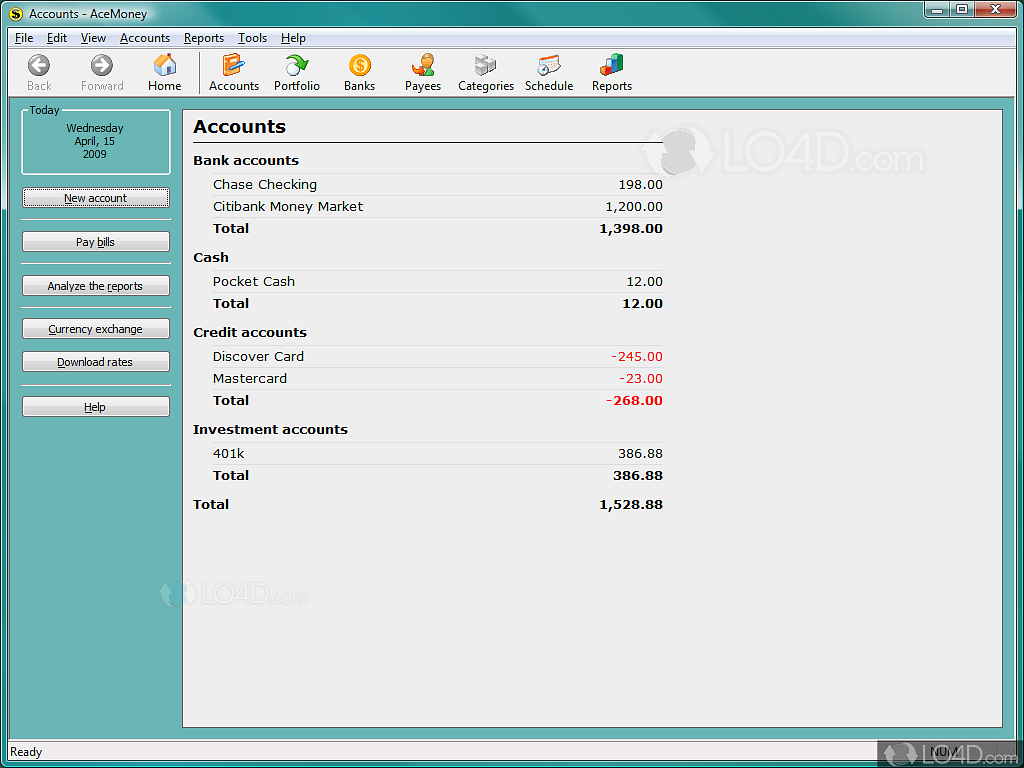Go to the Home screen
This screenshot has width=1024, height=768.
pyautogui.click(x=164, y=72)
